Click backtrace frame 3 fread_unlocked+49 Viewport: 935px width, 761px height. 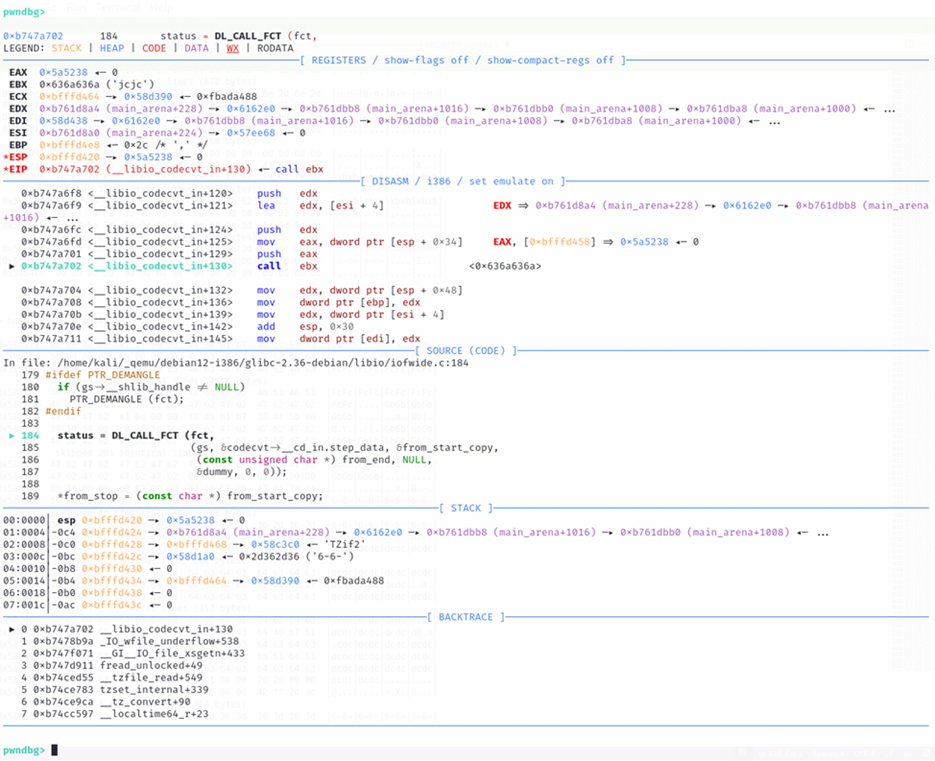tap(112, 666)
